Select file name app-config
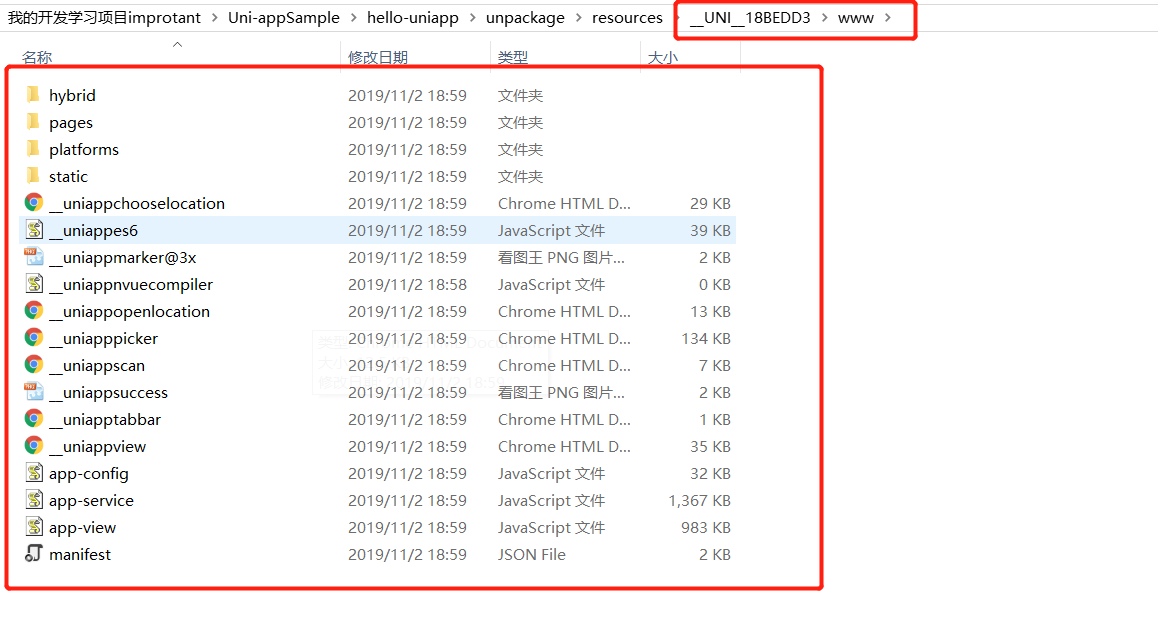Viewport: 1158px width, 626px height. 89,474
